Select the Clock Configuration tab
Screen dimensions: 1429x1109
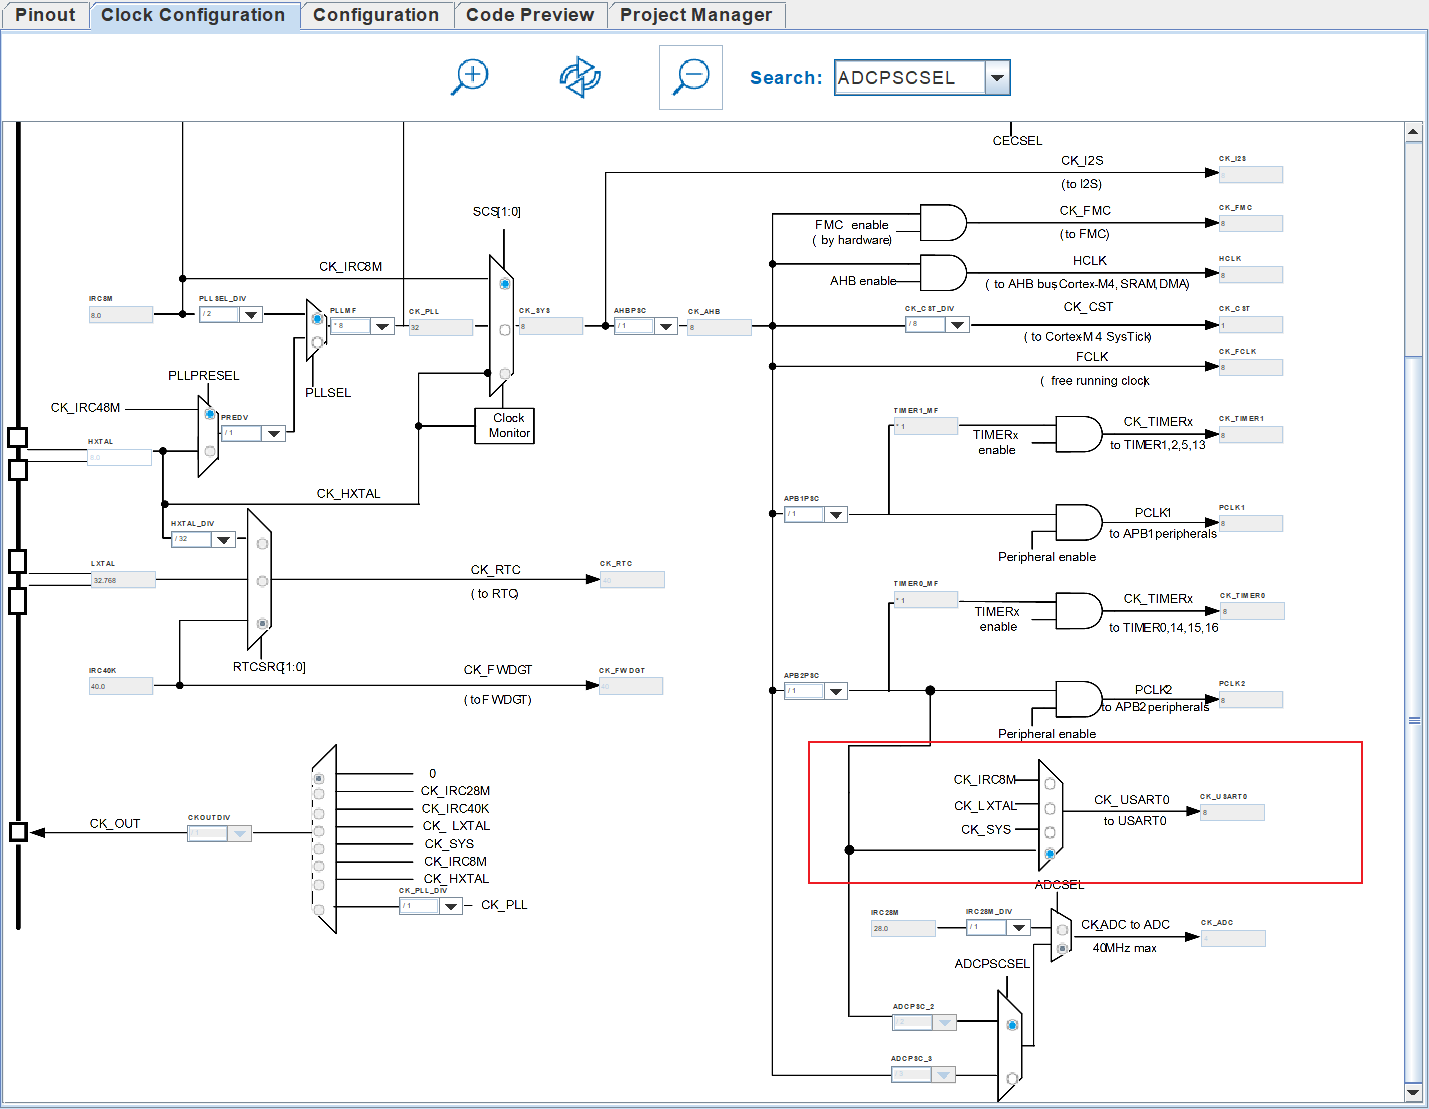(193, 15)
